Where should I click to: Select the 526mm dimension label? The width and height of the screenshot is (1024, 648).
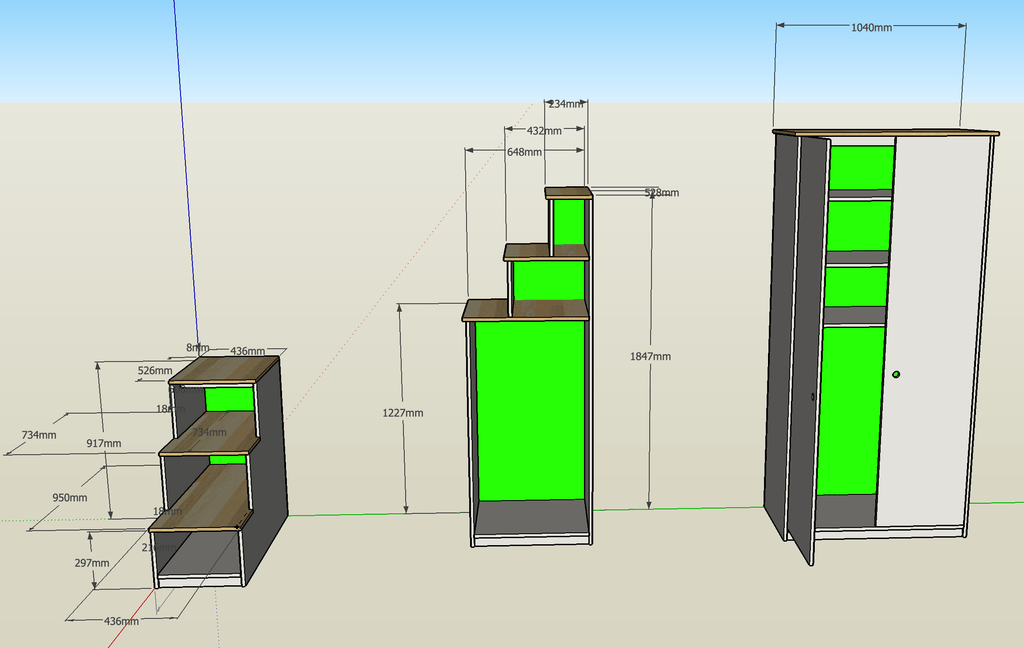click(x=155, y=370)
